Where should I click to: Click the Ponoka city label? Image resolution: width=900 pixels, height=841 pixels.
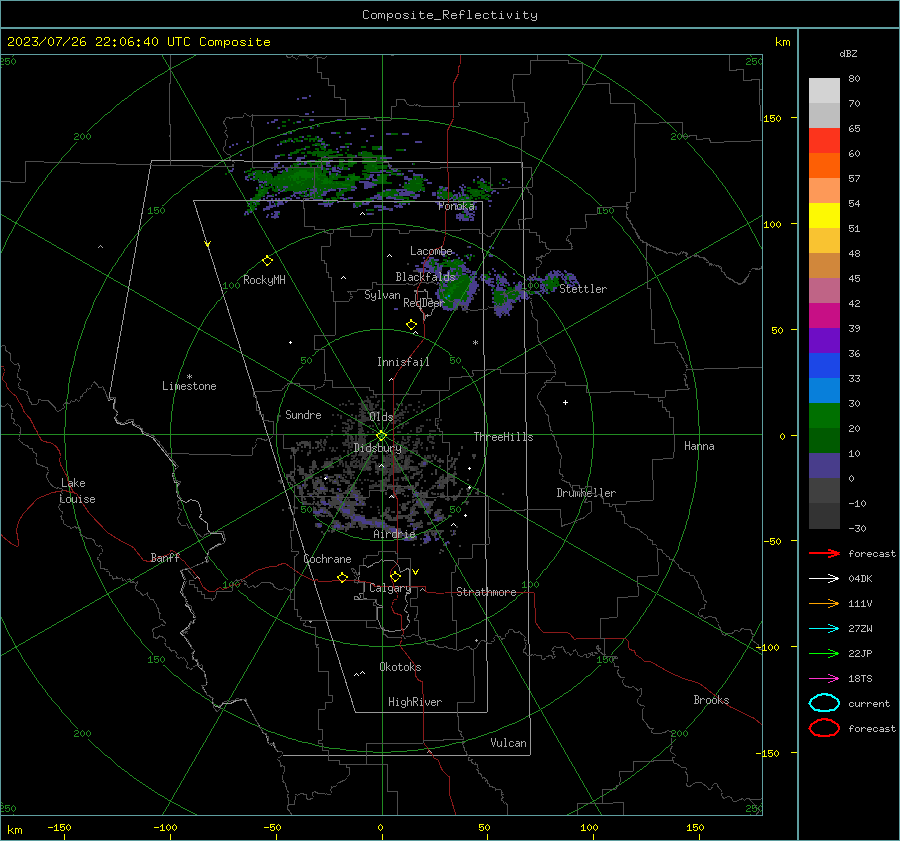(x=456, y=206)
